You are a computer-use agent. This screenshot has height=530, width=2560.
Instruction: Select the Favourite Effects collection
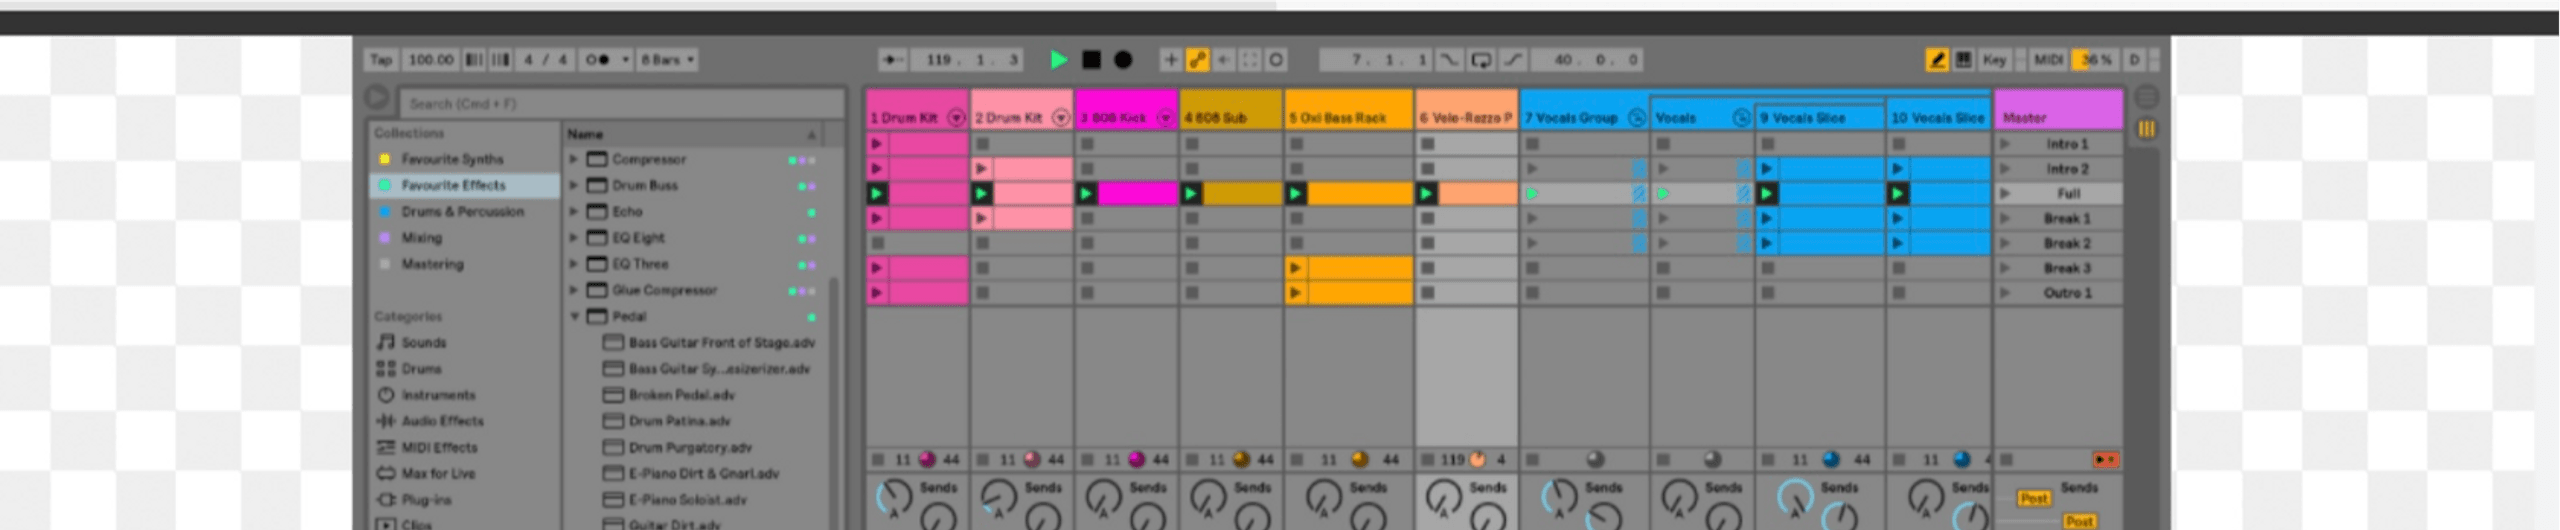coord(454,185)
